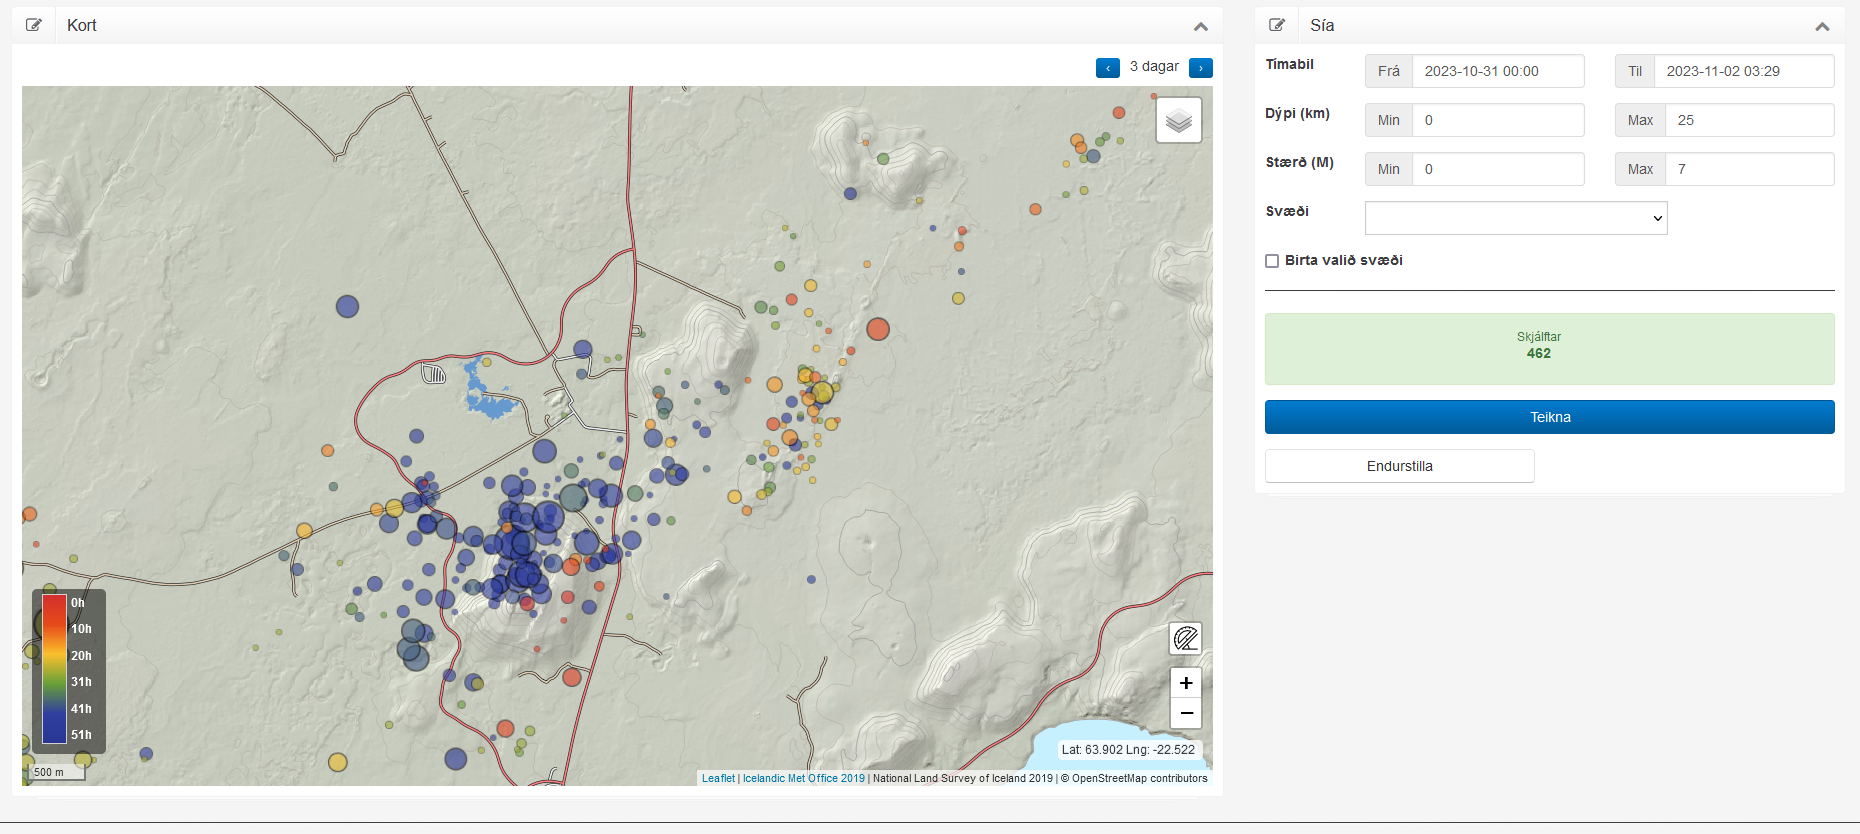The image size is (1860, 834).
Task: Collapse the Kort panel
Action: tap(1200, 26)
